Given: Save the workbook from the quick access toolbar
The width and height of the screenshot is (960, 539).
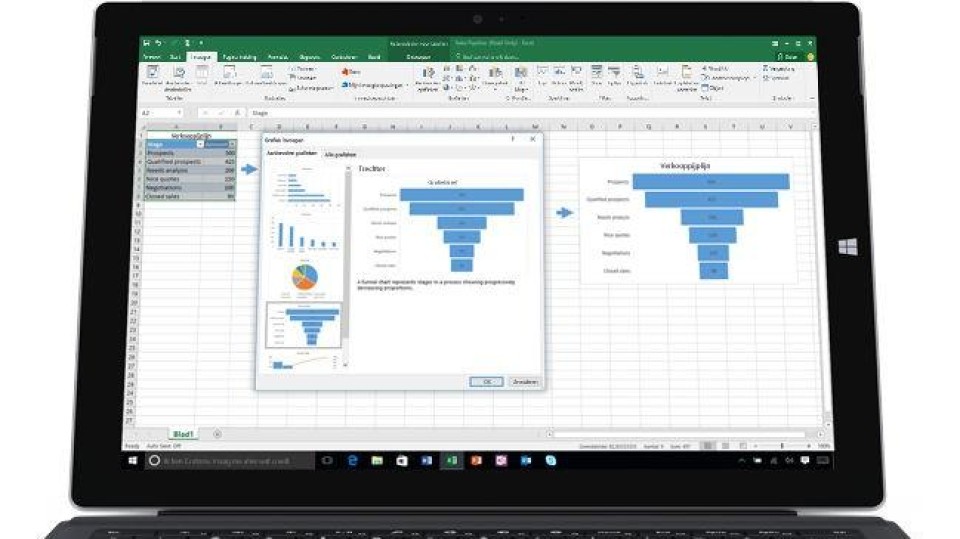Looking at the screenshot, I should tap(146, 43).
